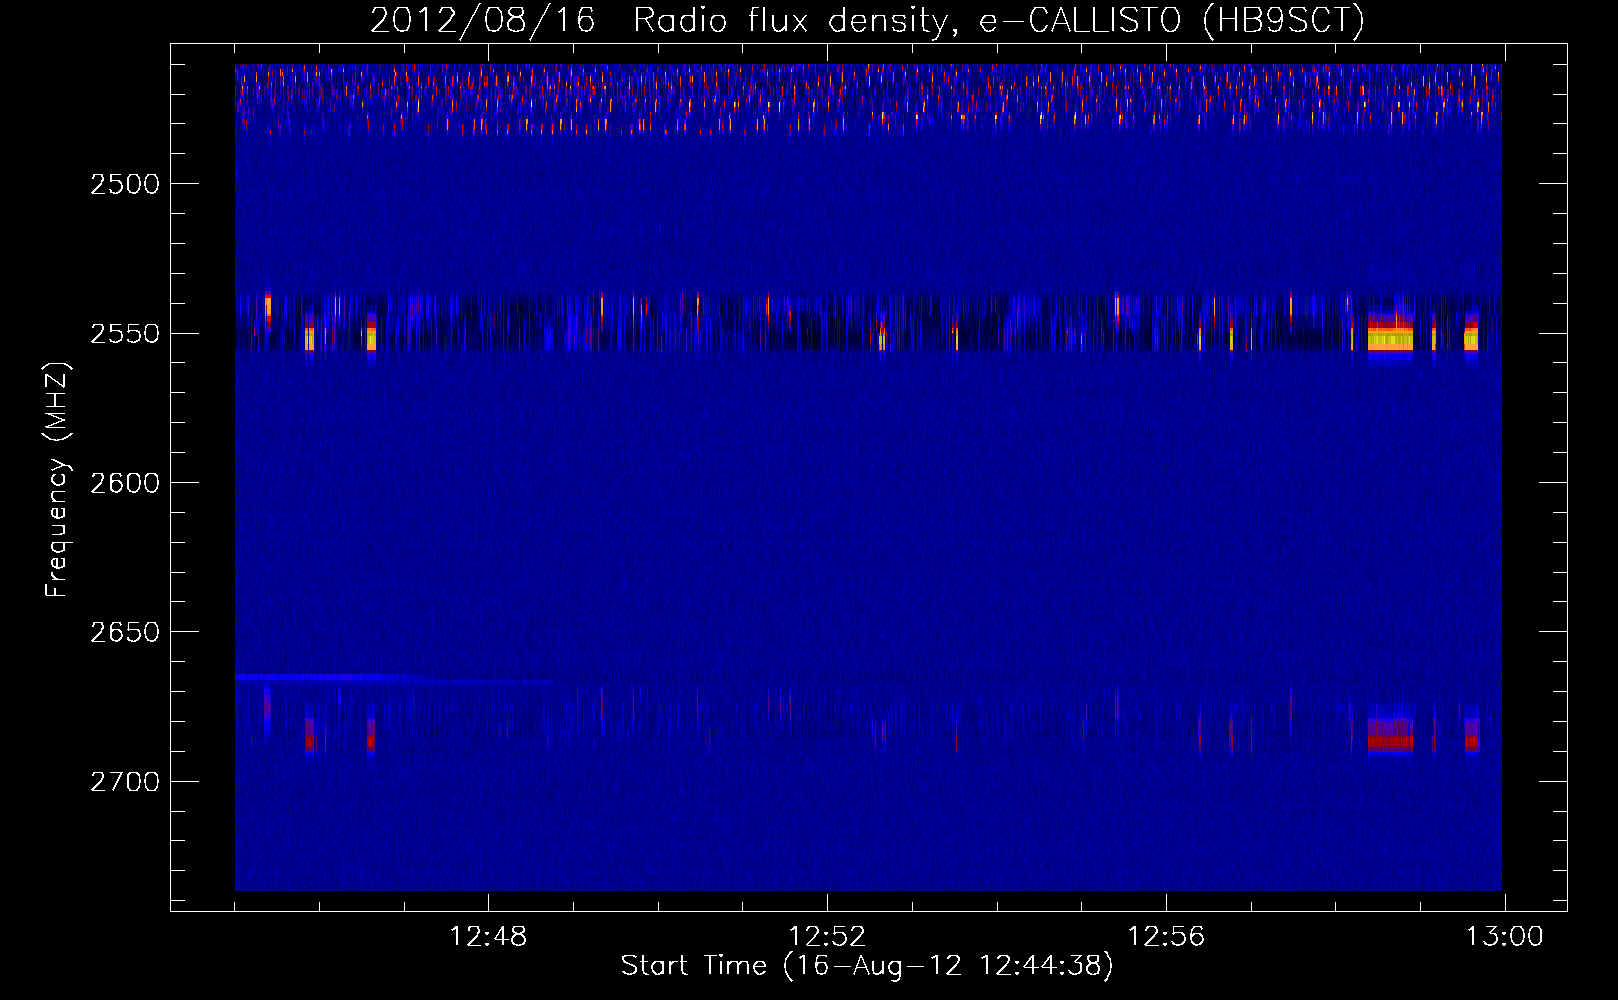Click the plot title "2012/08/16 Radio flux density, e-CALLISTO (HB9SCT)"
Viewport: 1618px width, 1000px height.
coord(867,20)
